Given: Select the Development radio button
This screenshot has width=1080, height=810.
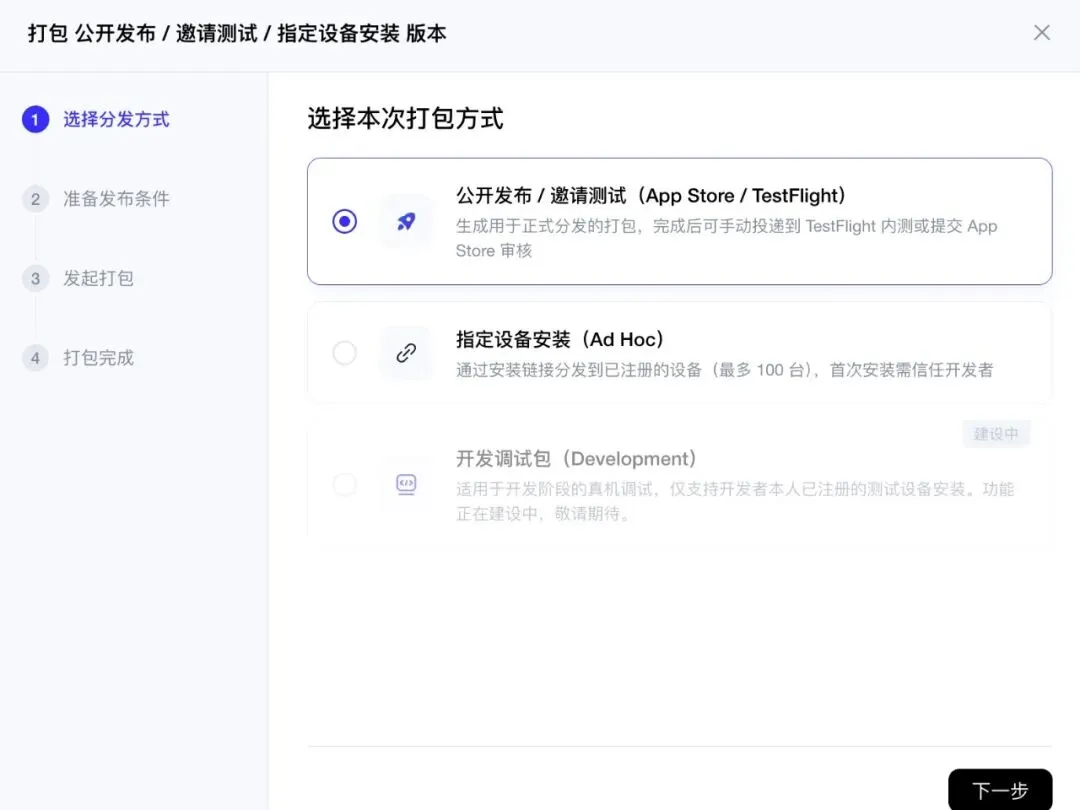Looking at the screenshot, I should coord(344,484).
